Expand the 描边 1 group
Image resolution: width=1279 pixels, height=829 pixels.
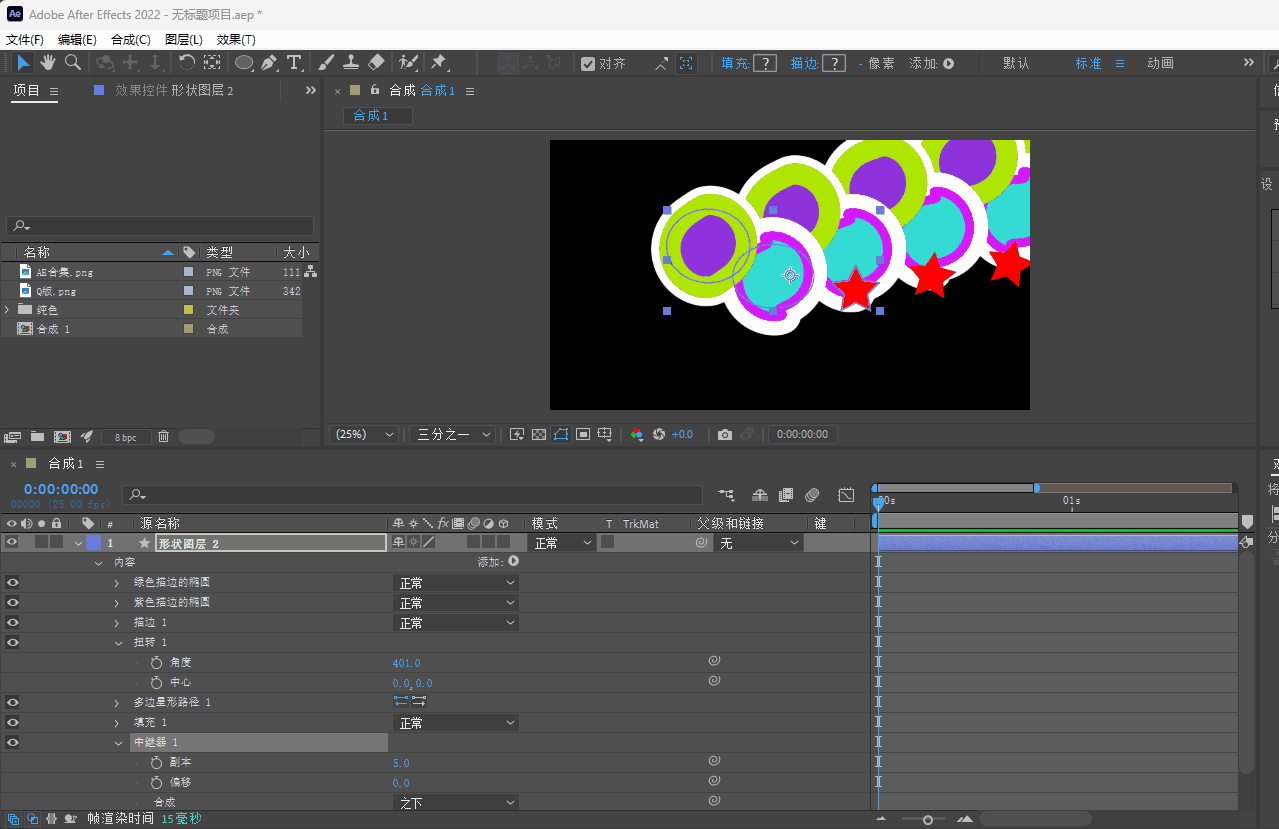[x=117, y=623]
